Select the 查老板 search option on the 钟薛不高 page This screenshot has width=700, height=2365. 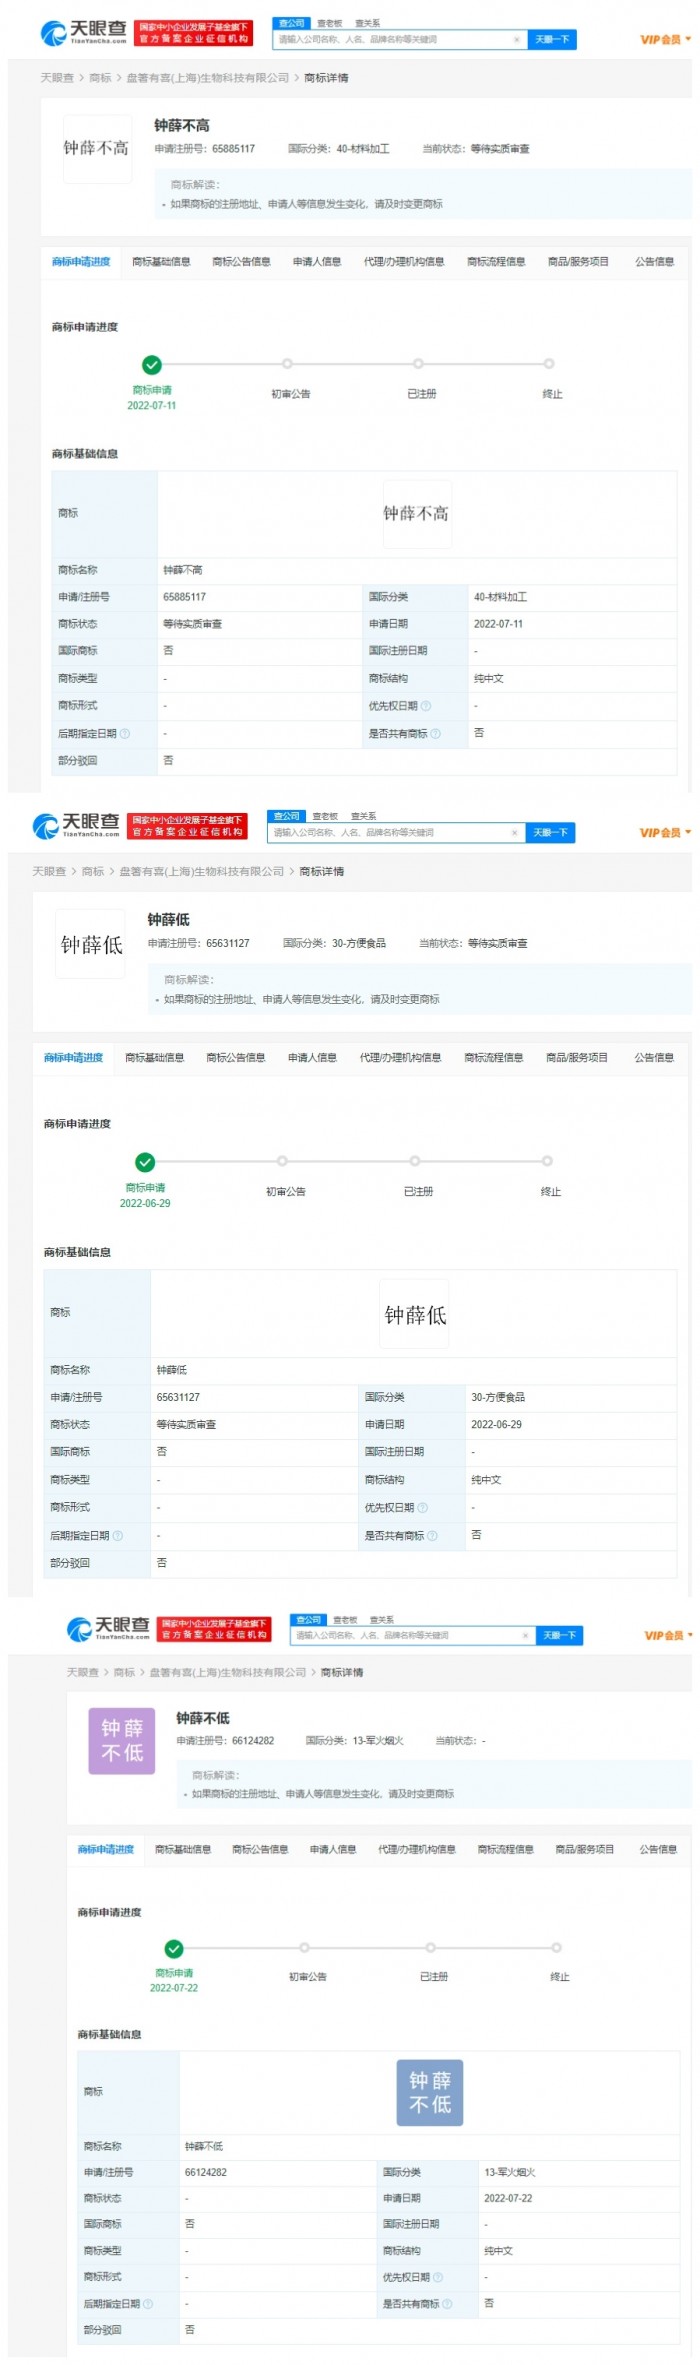(x=329, y=23)
